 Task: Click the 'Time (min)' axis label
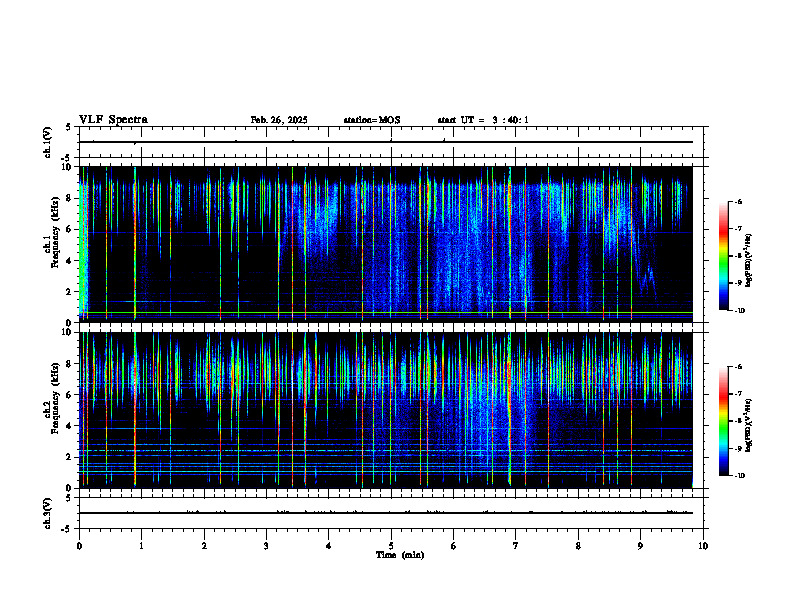click(400, 555)
